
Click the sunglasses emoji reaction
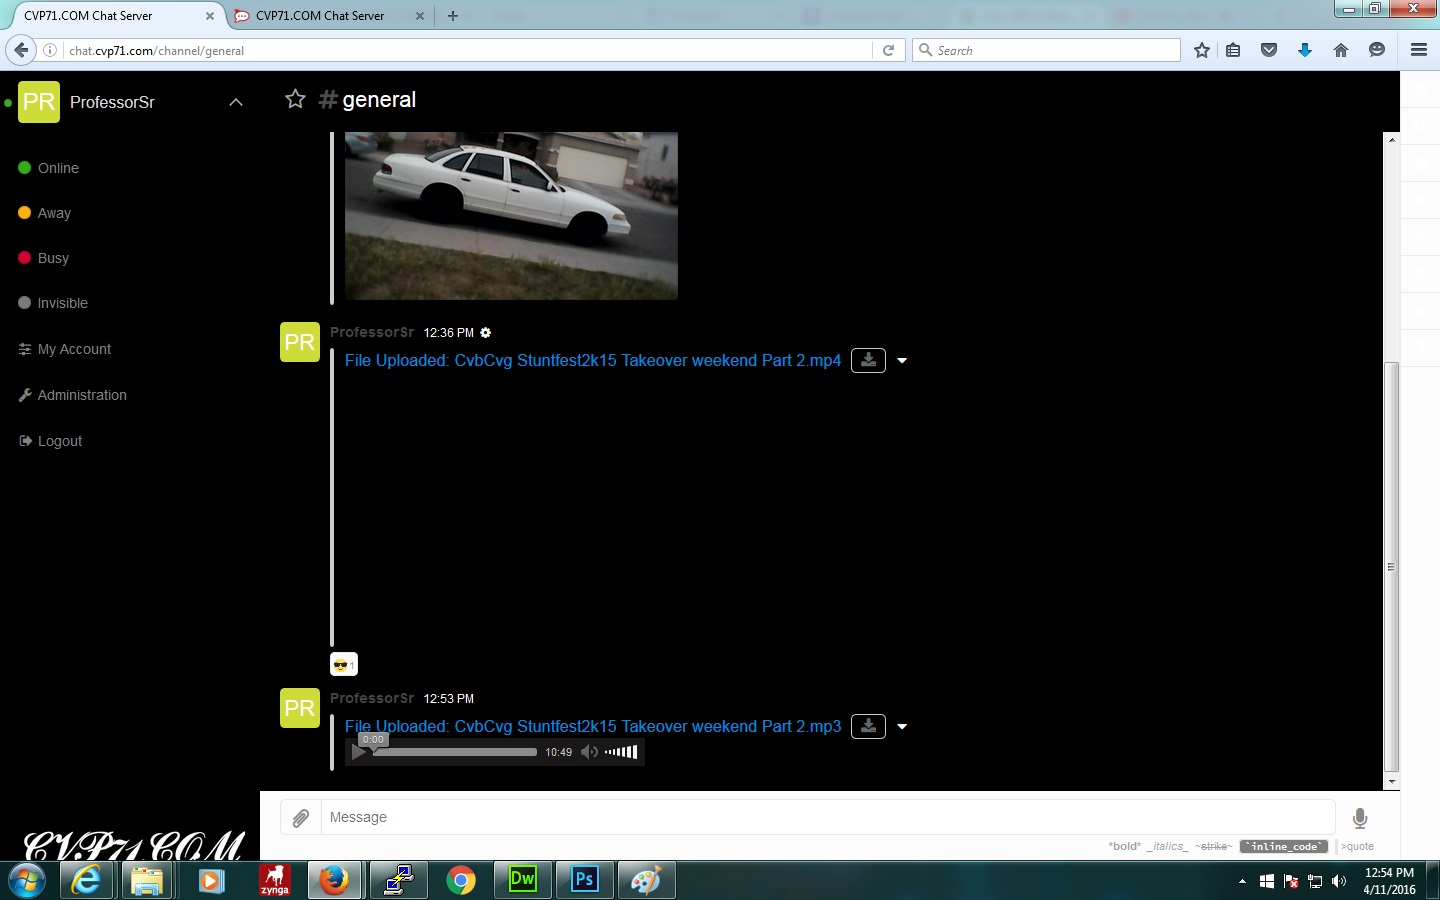point(343,664)
